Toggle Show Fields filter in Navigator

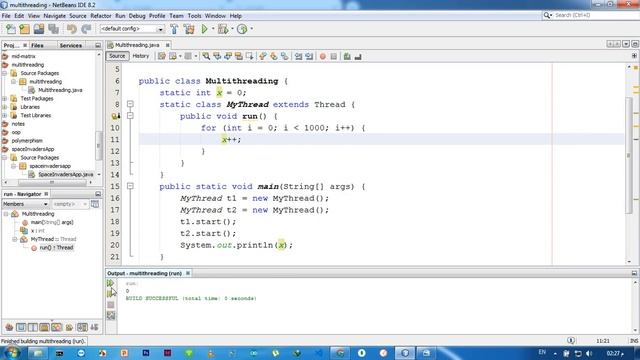pos(21,327)
